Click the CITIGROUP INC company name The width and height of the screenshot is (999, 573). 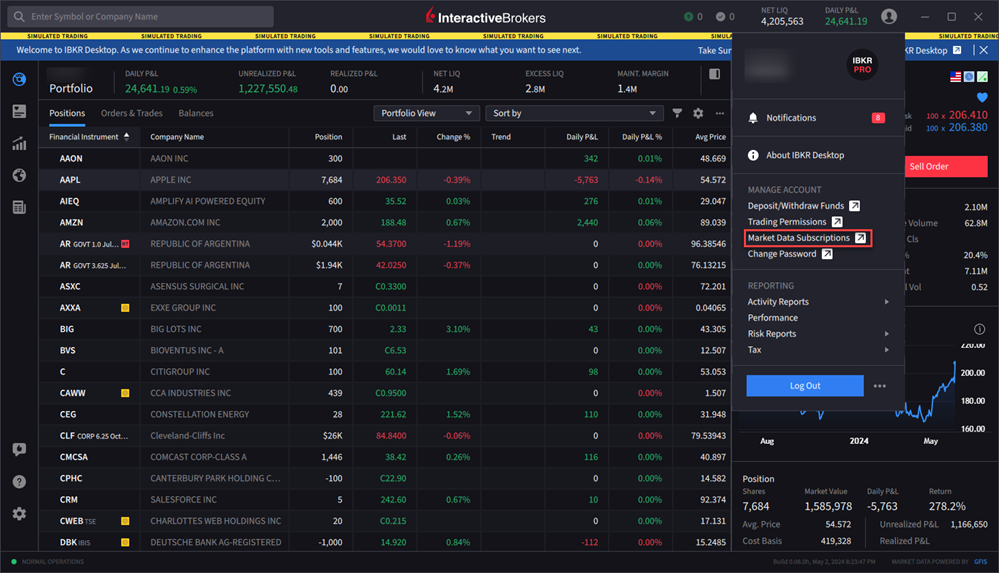180,372
